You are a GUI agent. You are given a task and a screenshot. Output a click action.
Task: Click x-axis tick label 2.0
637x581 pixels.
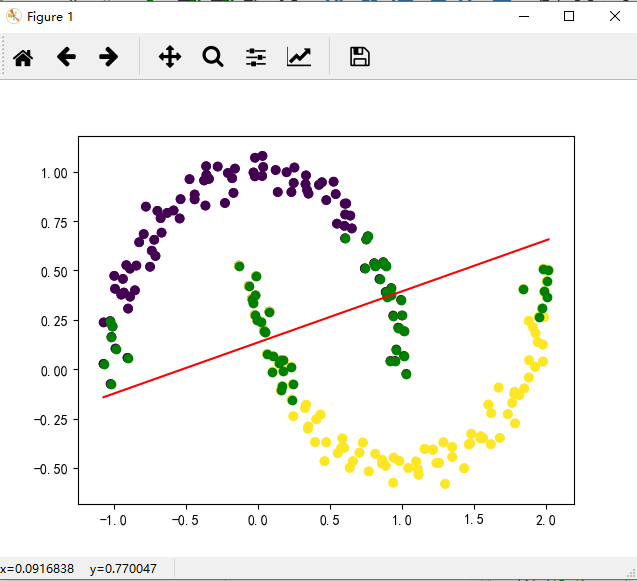click(546, 520)
